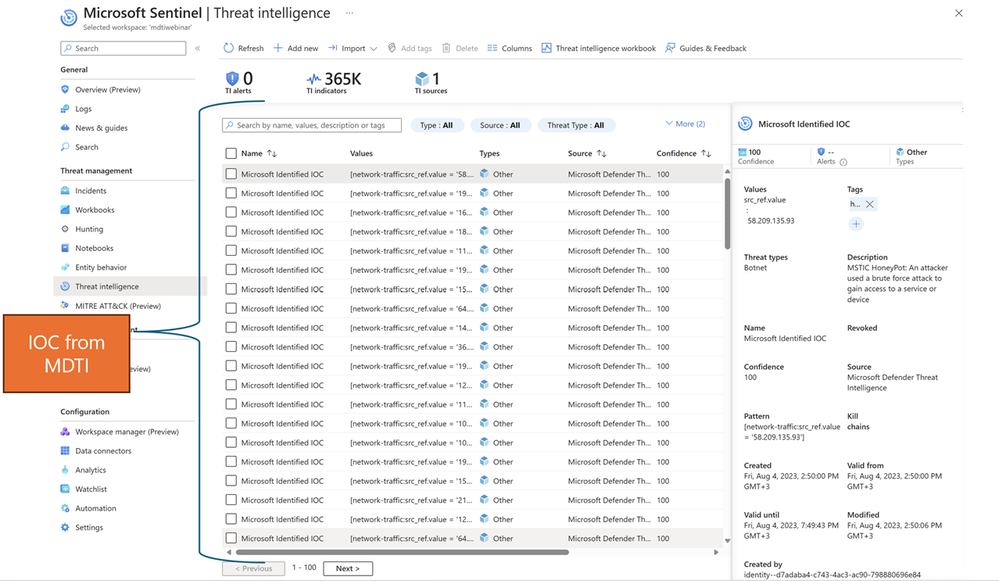Click the table's vertical scrollbar thumb
This screenshot has height=581, width=999.
(x=728, y=214)
